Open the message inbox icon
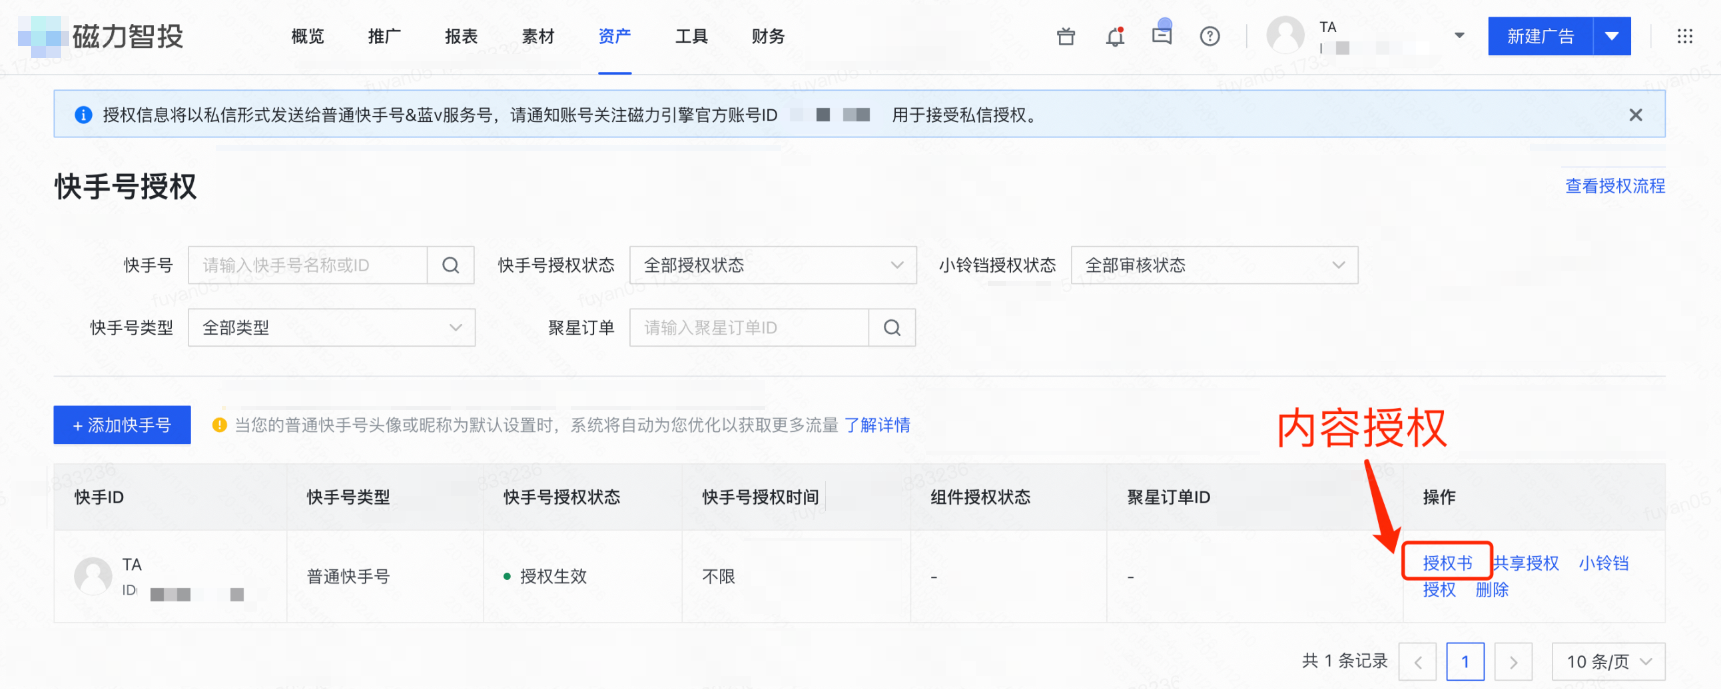Viewport: 1721px width, 689px height. (1162, 34)
